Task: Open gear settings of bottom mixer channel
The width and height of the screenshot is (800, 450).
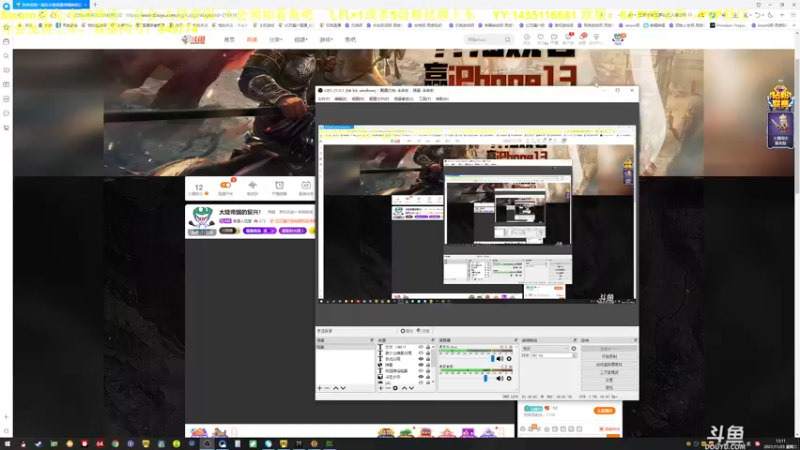Action: point(509,379)
